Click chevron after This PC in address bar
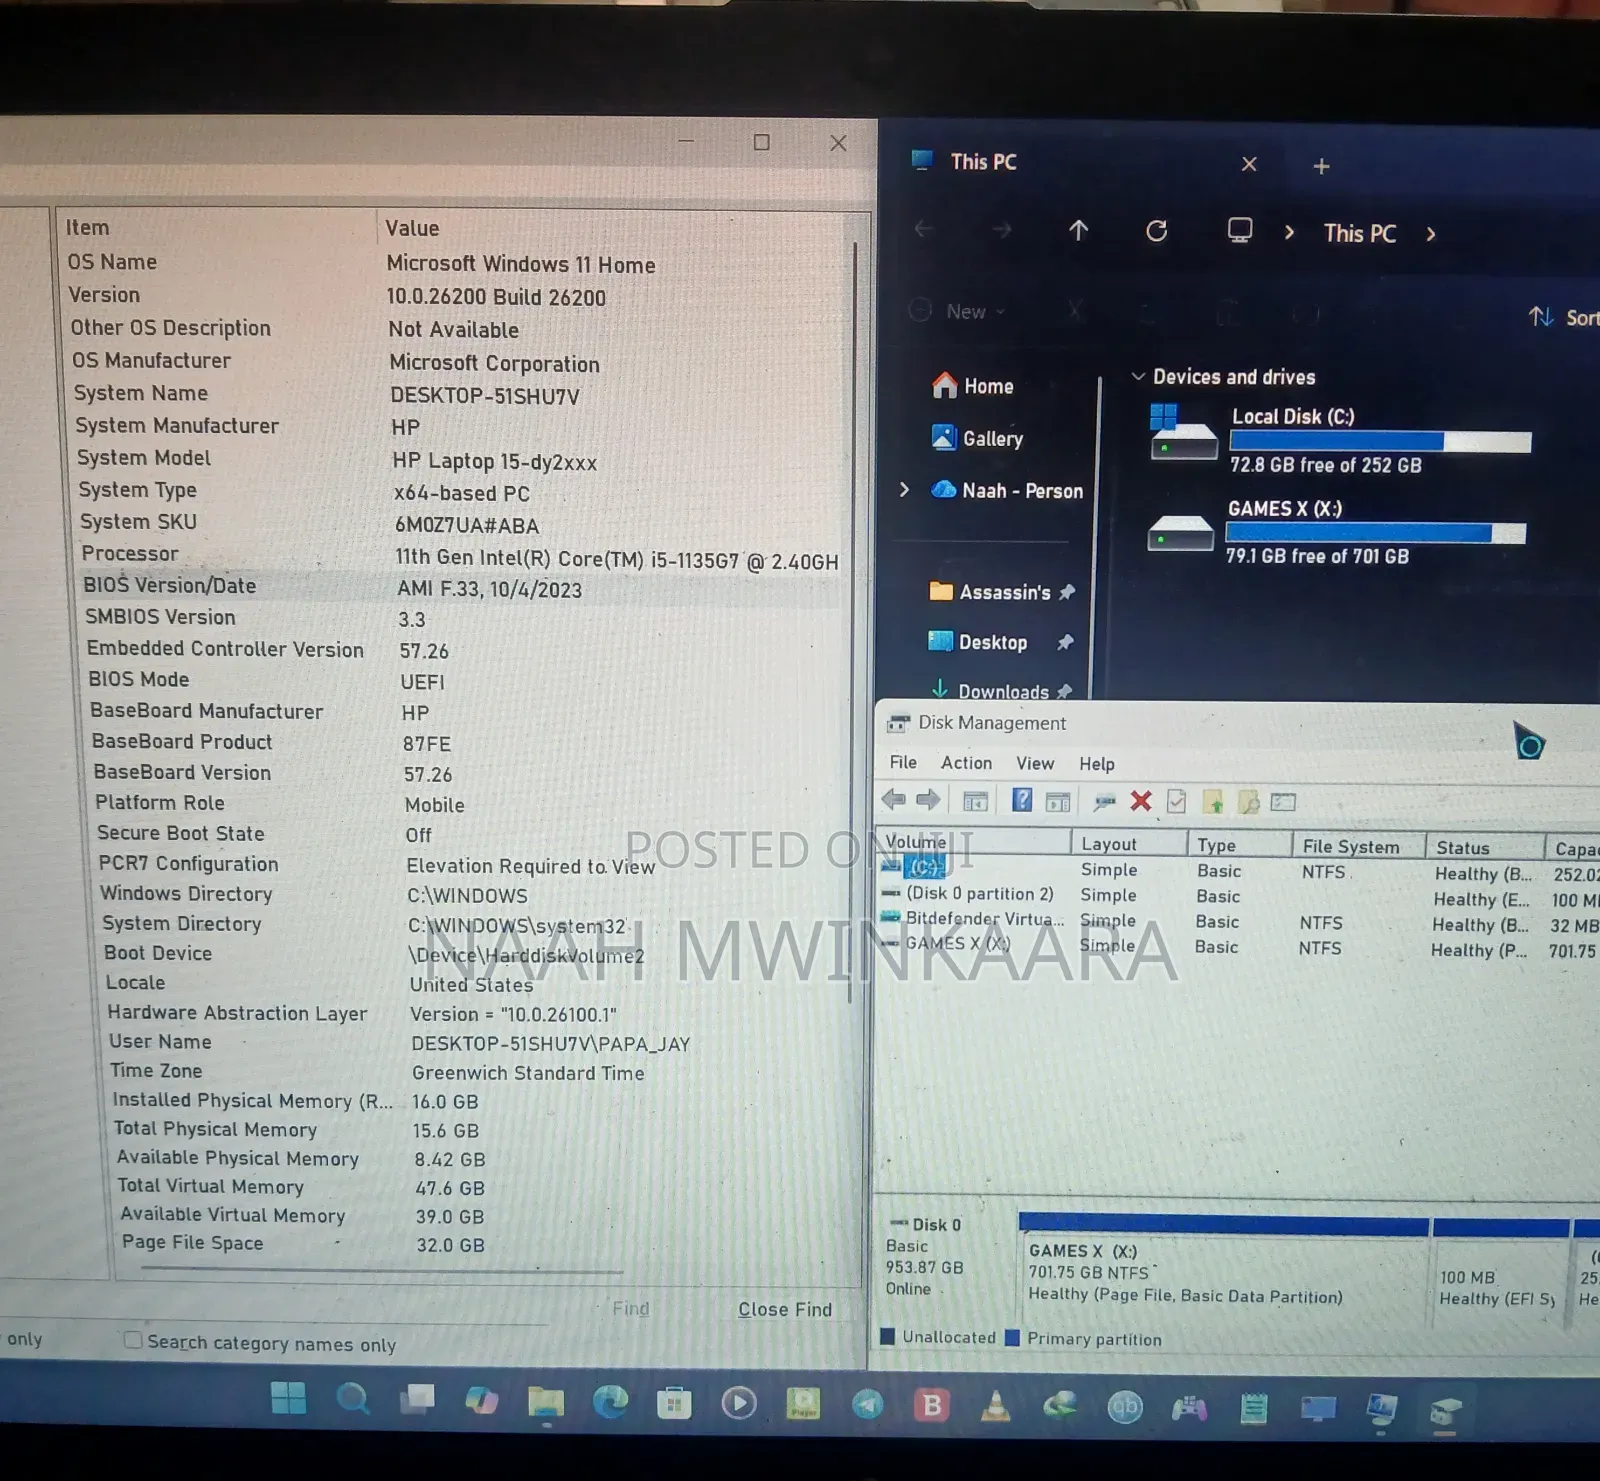Viewport: 1600px width, 1481px height. tap(1431, 234)
